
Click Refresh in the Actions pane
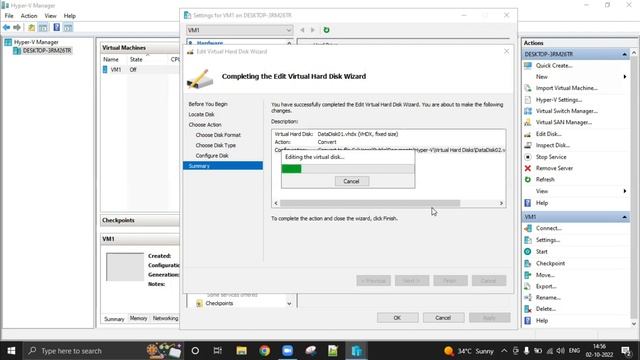(545, 180)
